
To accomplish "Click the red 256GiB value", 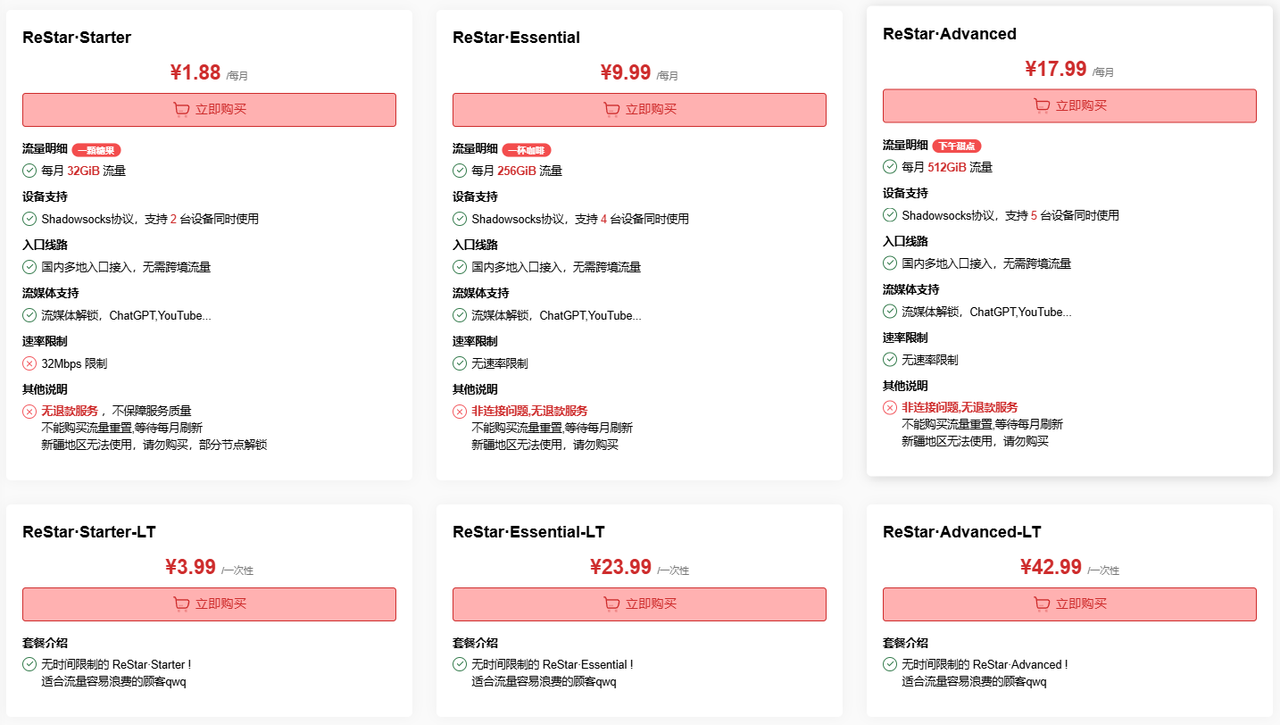I will (516, 171).
